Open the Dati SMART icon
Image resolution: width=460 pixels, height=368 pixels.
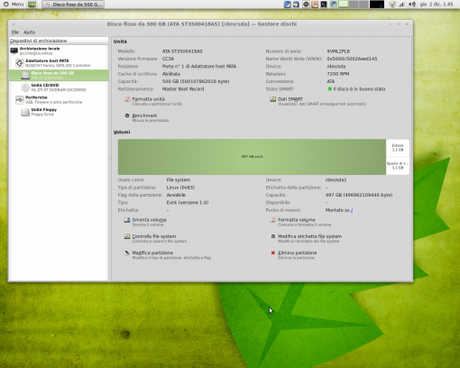pos(273,99)
